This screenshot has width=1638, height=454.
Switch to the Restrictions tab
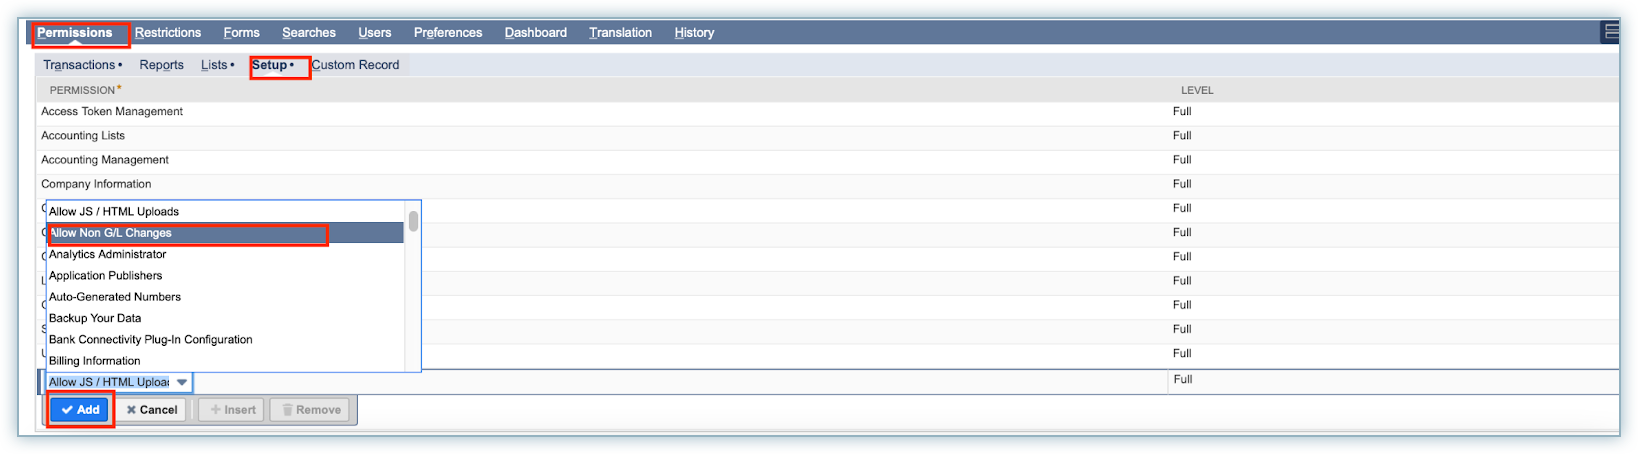pos(168,33)
